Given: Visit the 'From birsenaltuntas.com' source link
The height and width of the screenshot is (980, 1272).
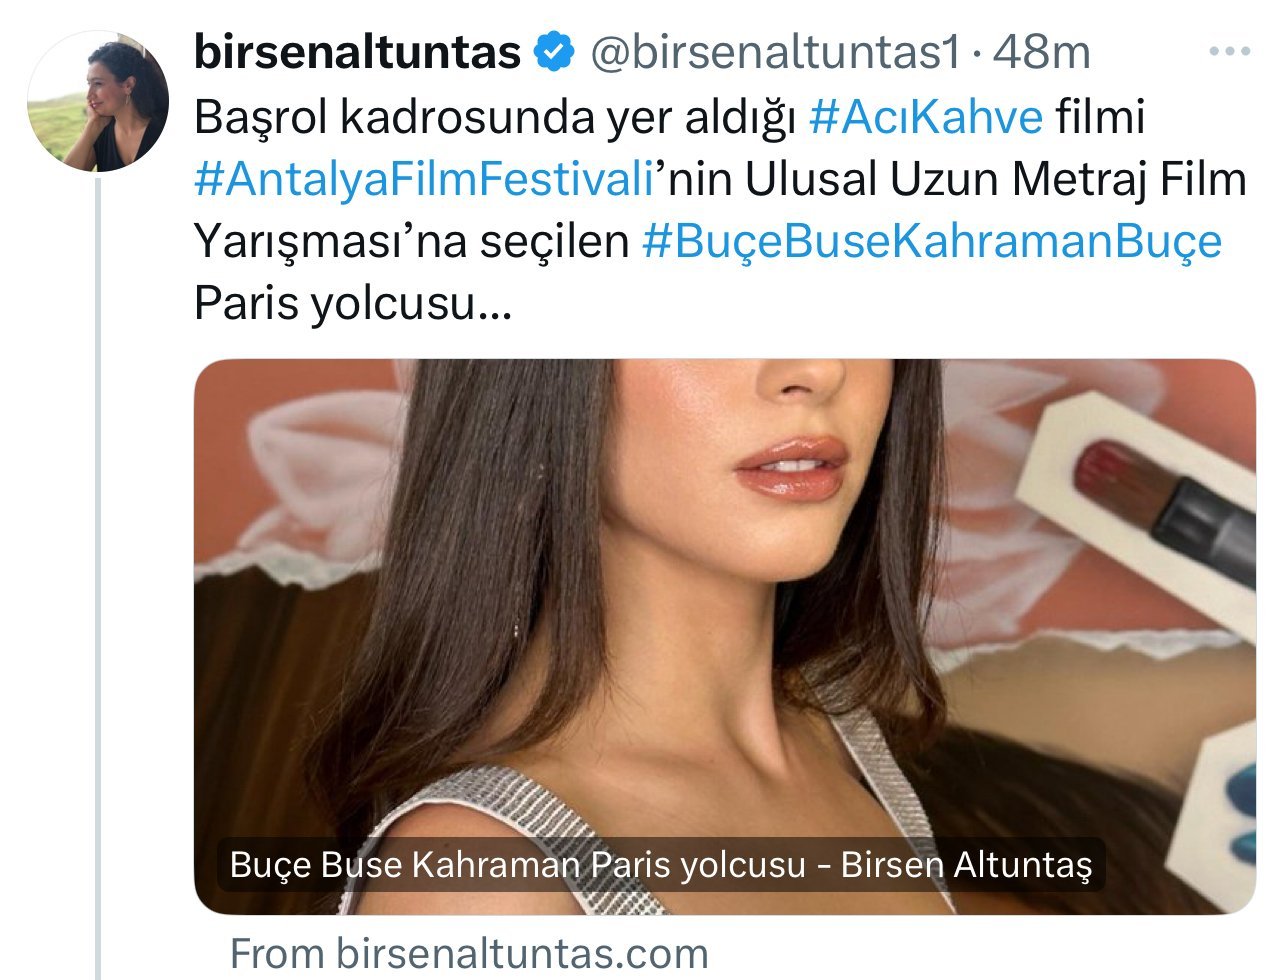Looking at the screenshot, I should pyautogui.click(x=468, y=952).
